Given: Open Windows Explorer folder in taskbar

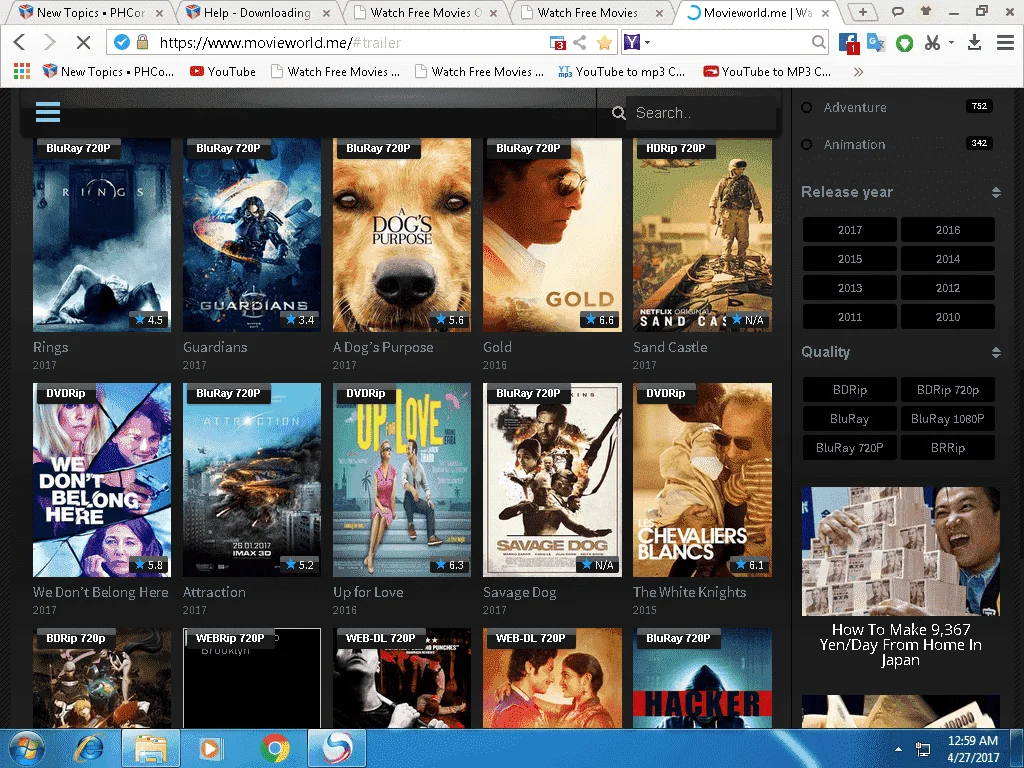Looking at the screenshot, I should coord(150,748).
